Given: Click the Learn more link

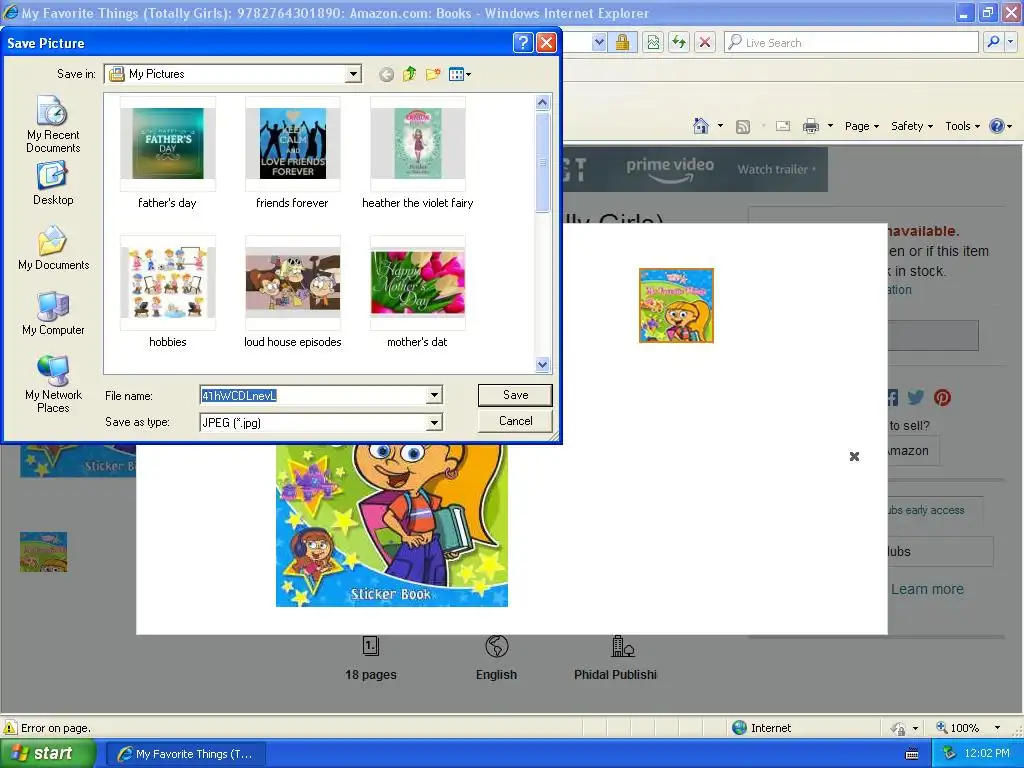Looking at the screenshot, I should 927,589.
